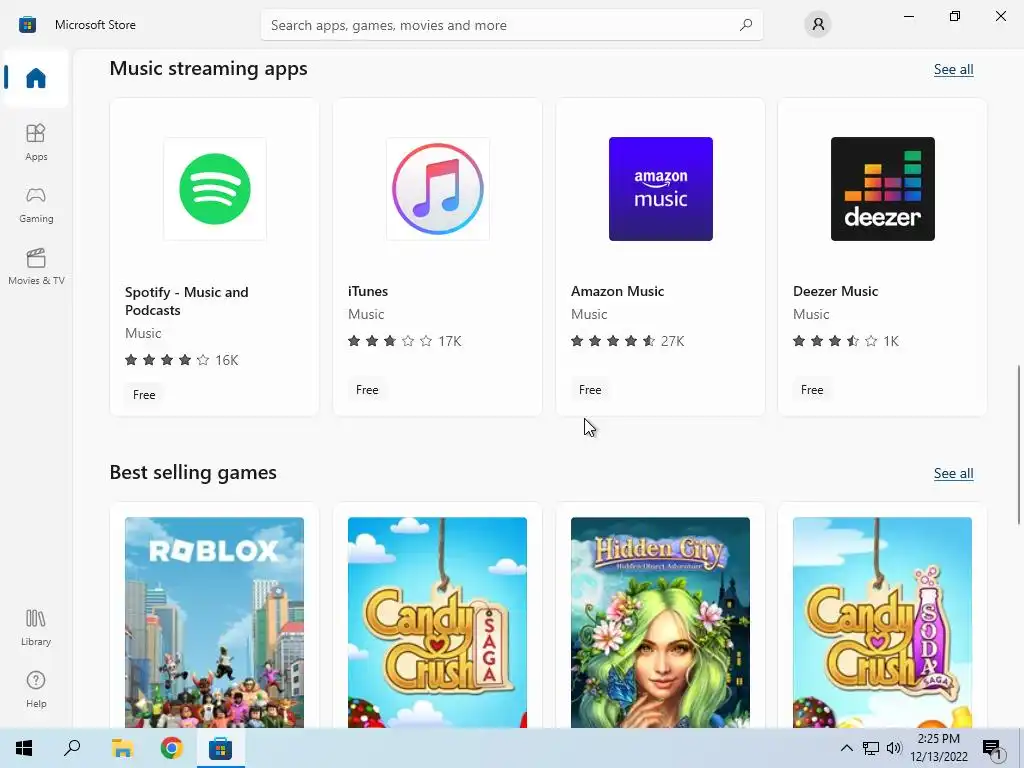The width and height of the screenshot is (1024, 768).
Task: Open the Candy Crush Saga thumbnail
Action: (438, 622)
